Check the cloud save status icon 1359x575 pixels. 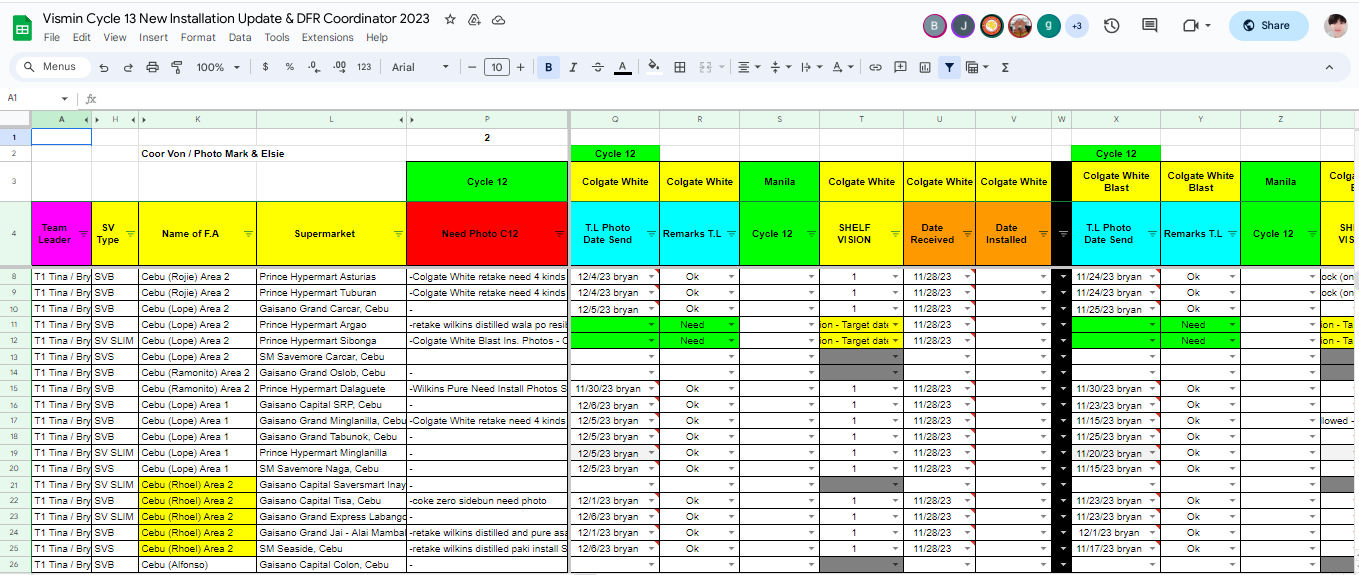point(498,19)
